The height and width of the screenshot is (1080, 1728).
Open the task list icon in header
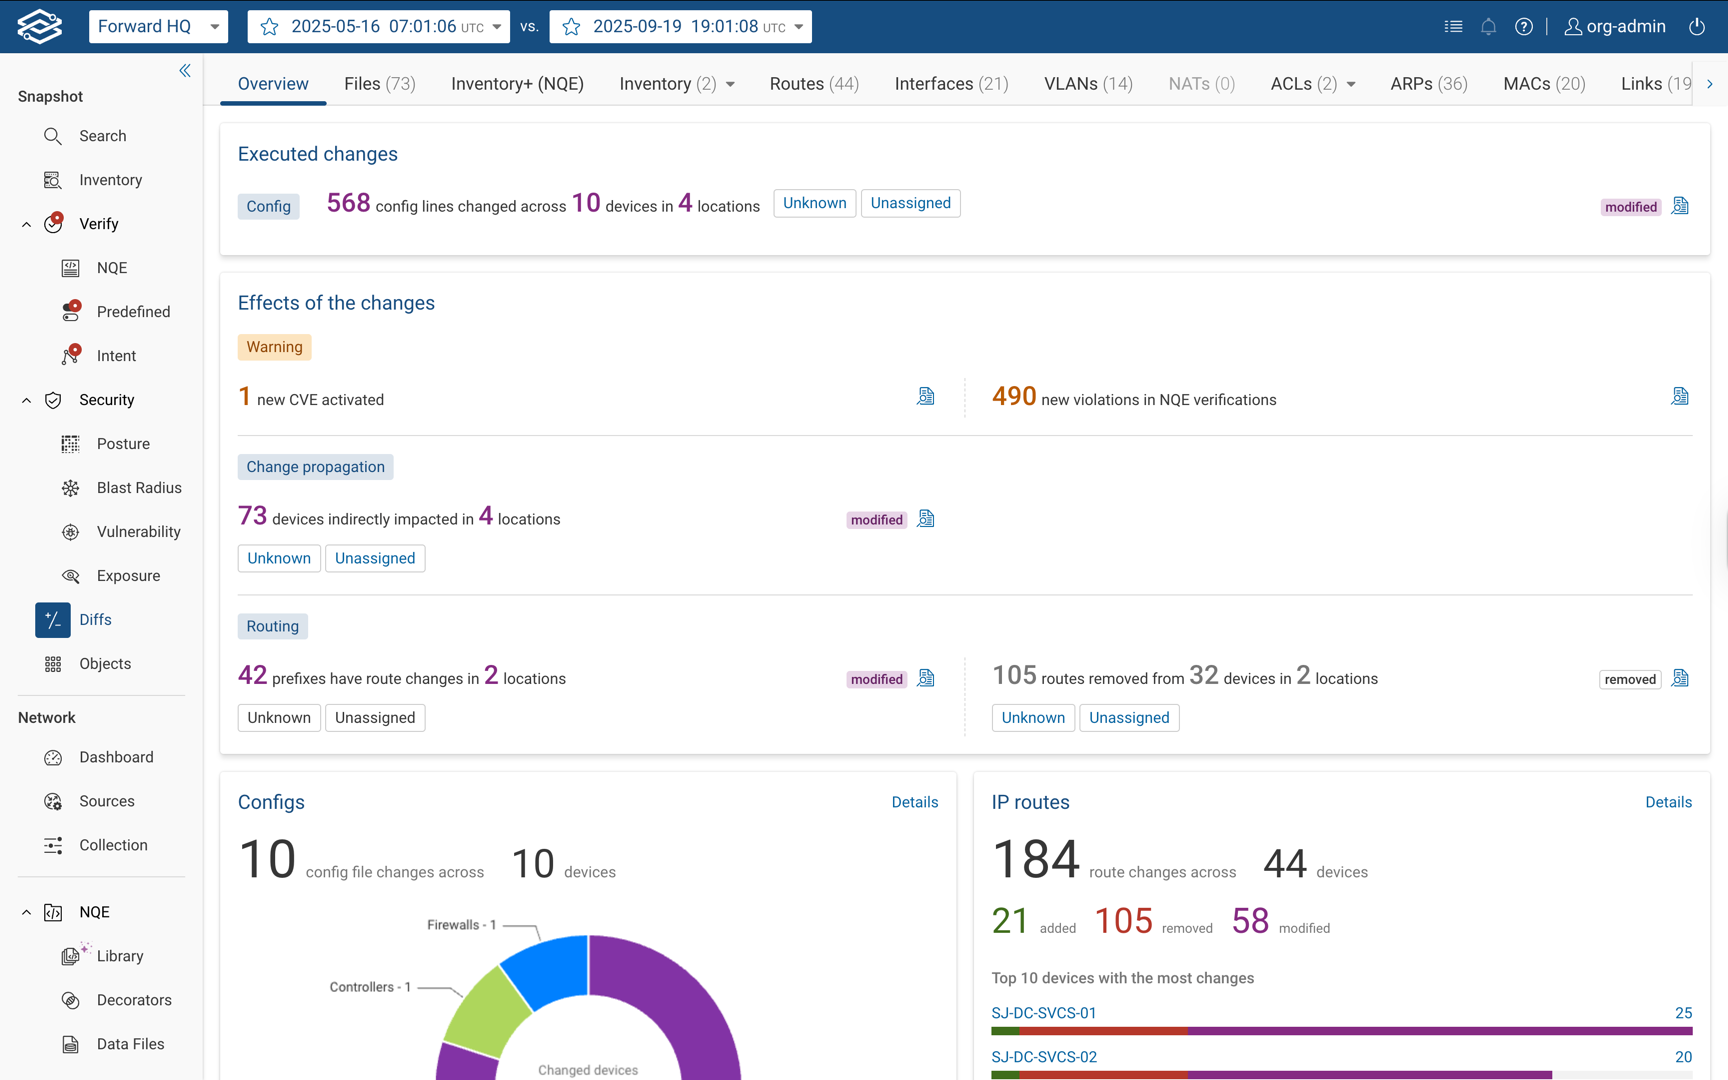[x=1453, y=27]
